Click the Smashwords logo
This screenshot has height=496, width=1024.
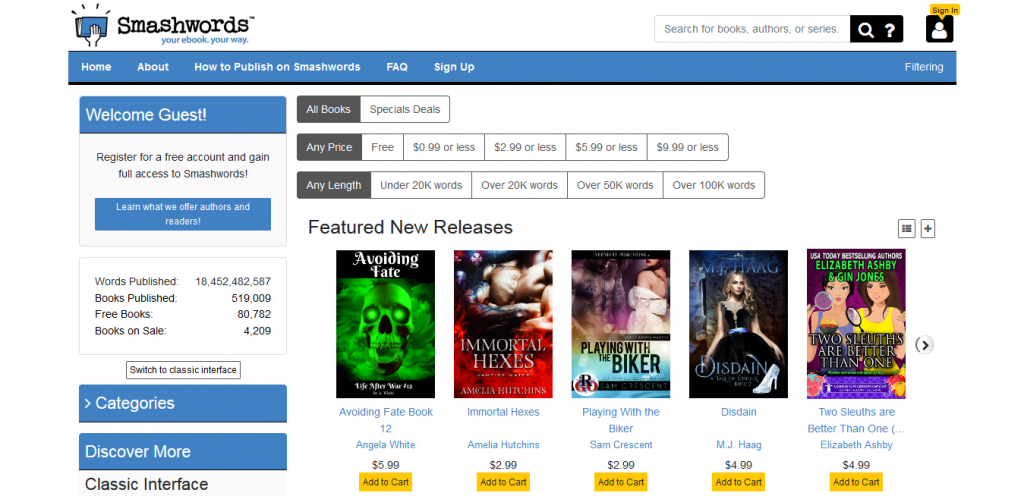(163, 25)
